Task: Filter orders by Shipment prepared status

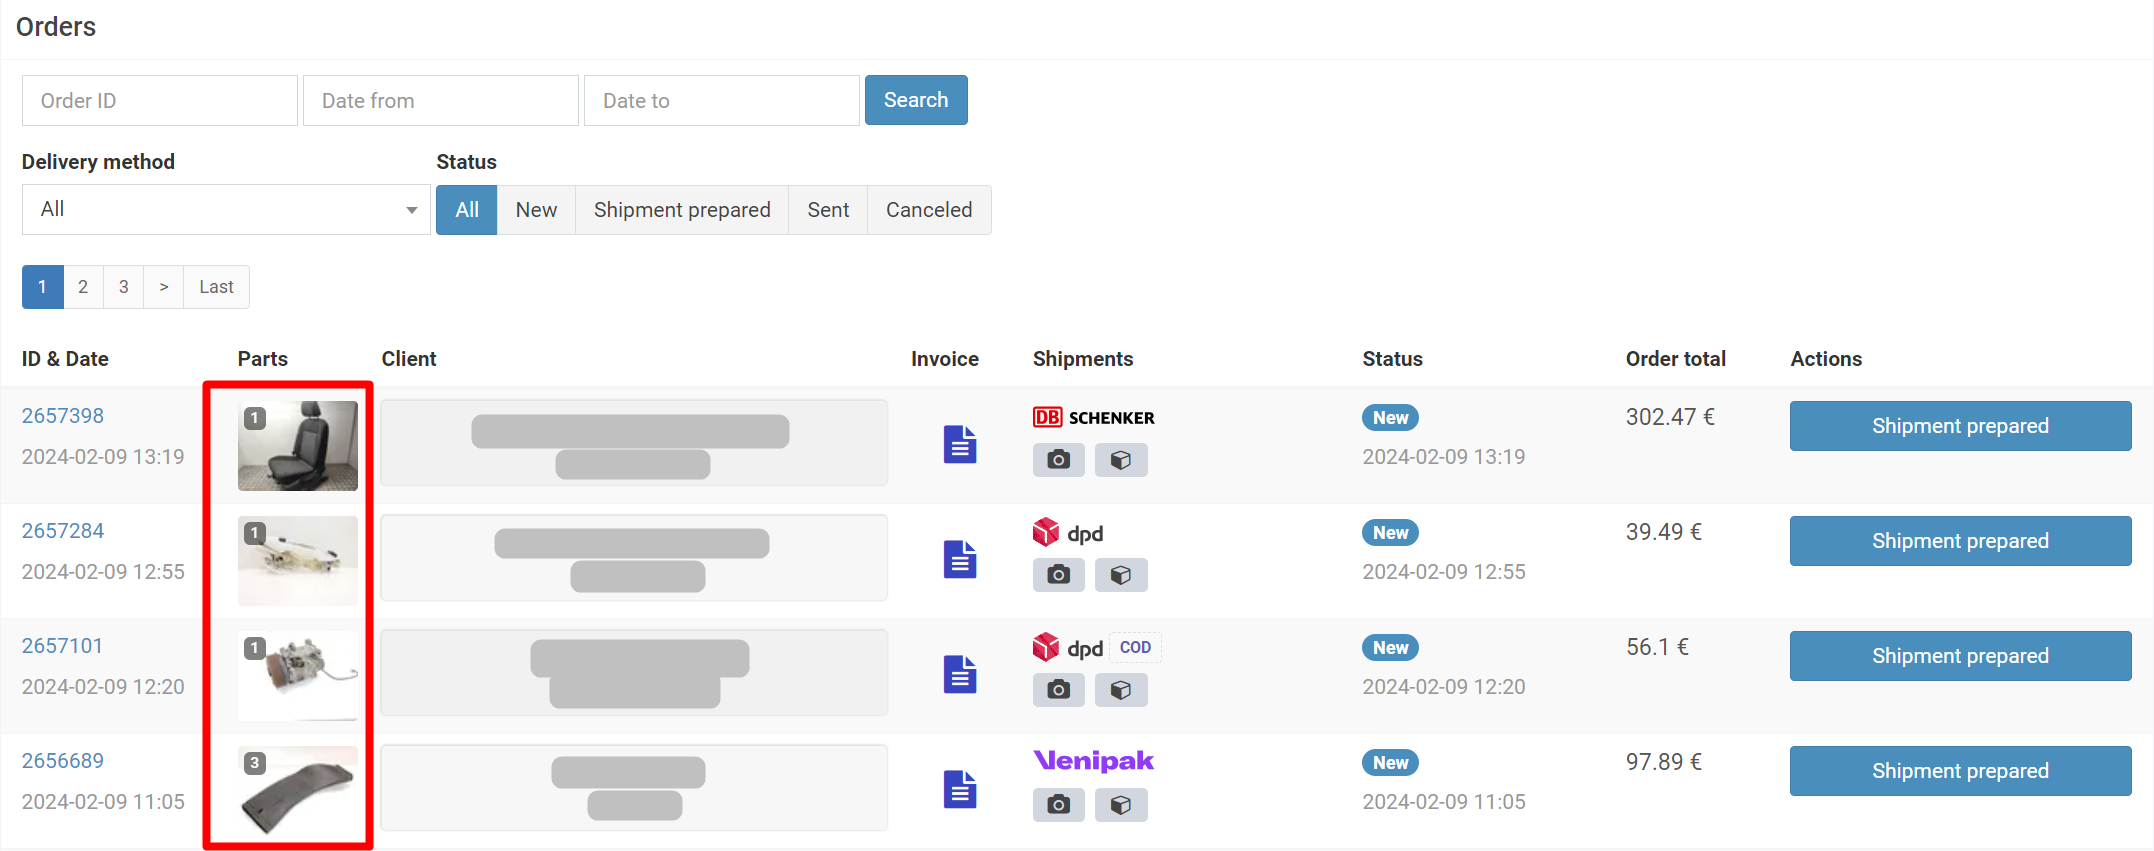Action: (681, 210)
